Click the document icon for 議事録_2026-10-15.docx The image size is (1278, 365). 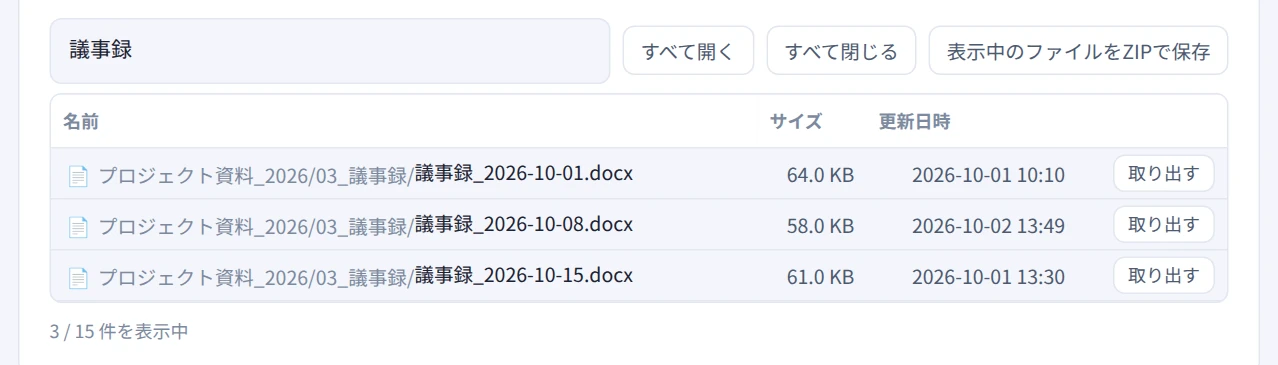(78, 277)
